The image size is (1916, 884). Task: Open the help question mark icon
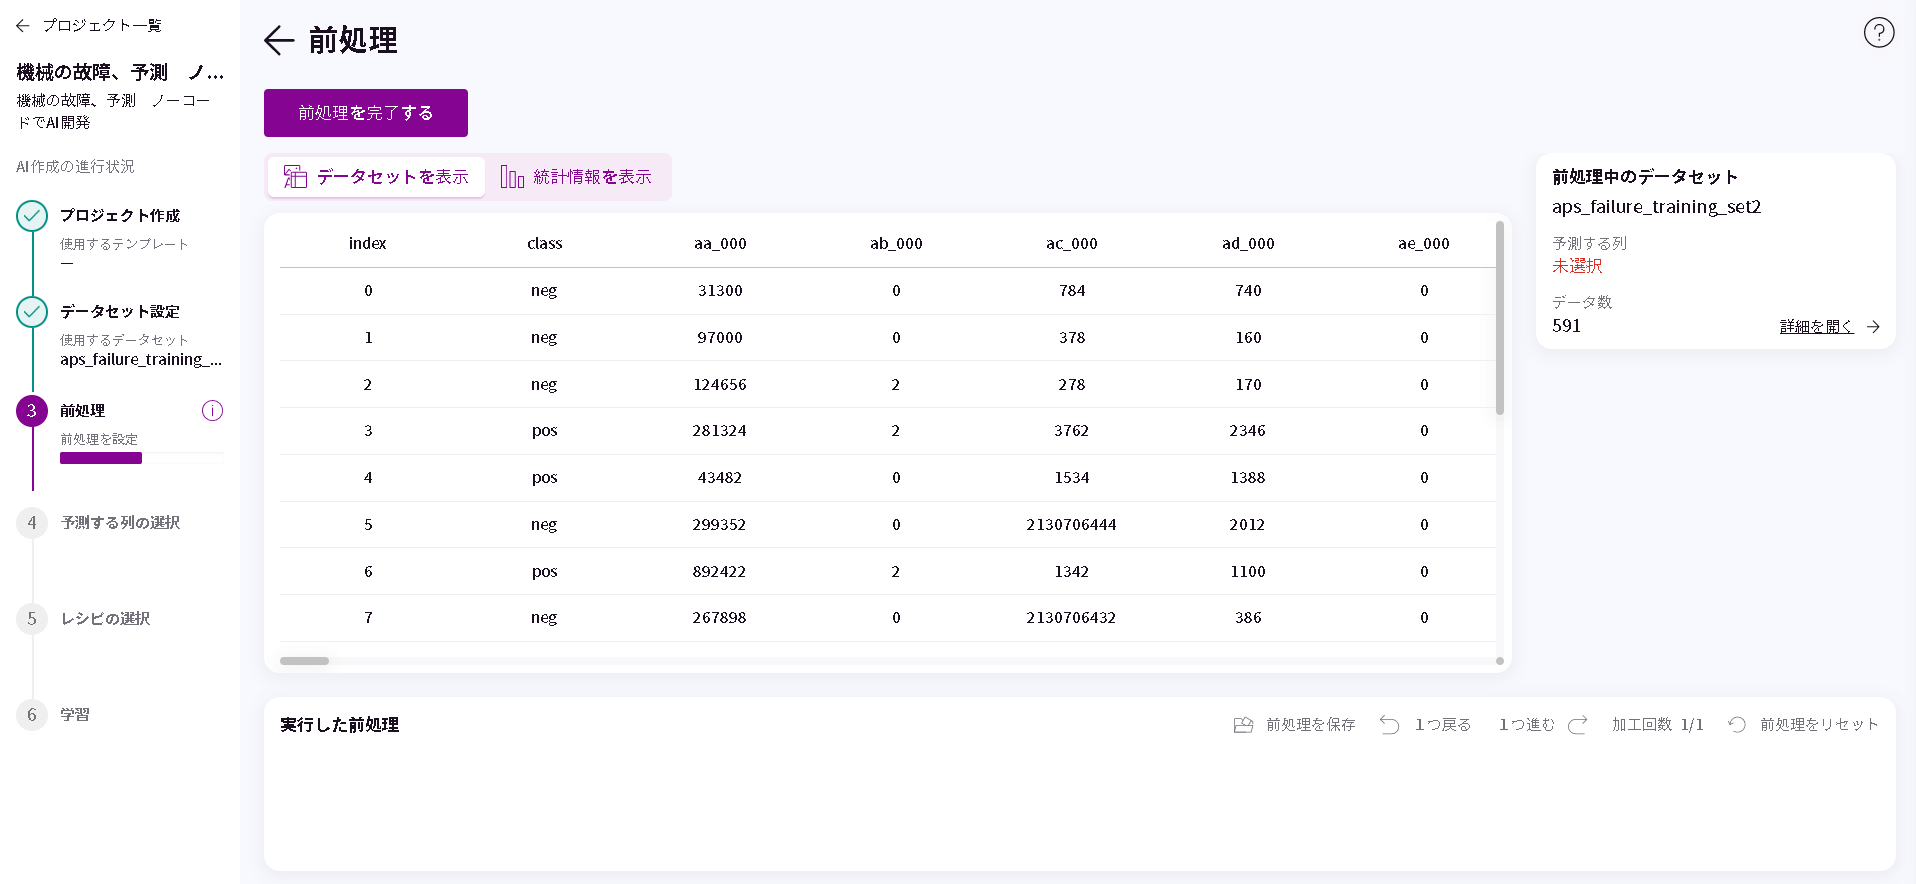coord(1879,33)
